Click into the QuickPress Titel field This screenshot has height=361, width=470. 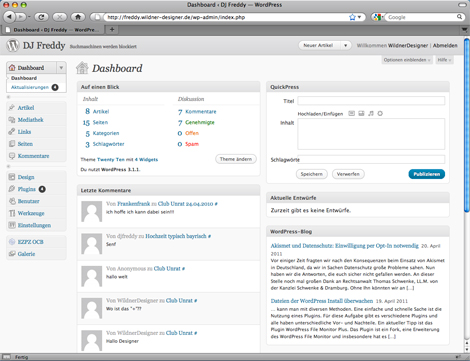[371, 101]
